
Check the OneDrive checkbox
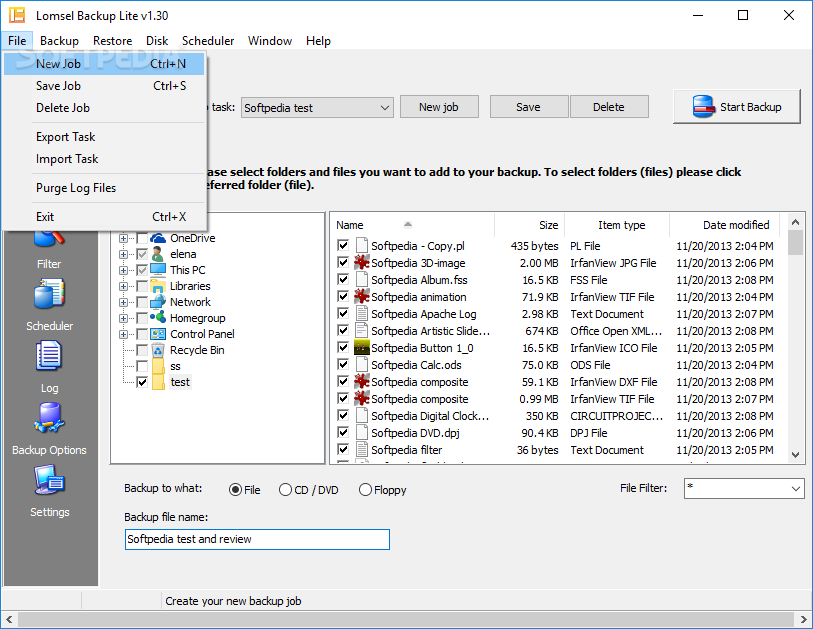tap(142, 238)
